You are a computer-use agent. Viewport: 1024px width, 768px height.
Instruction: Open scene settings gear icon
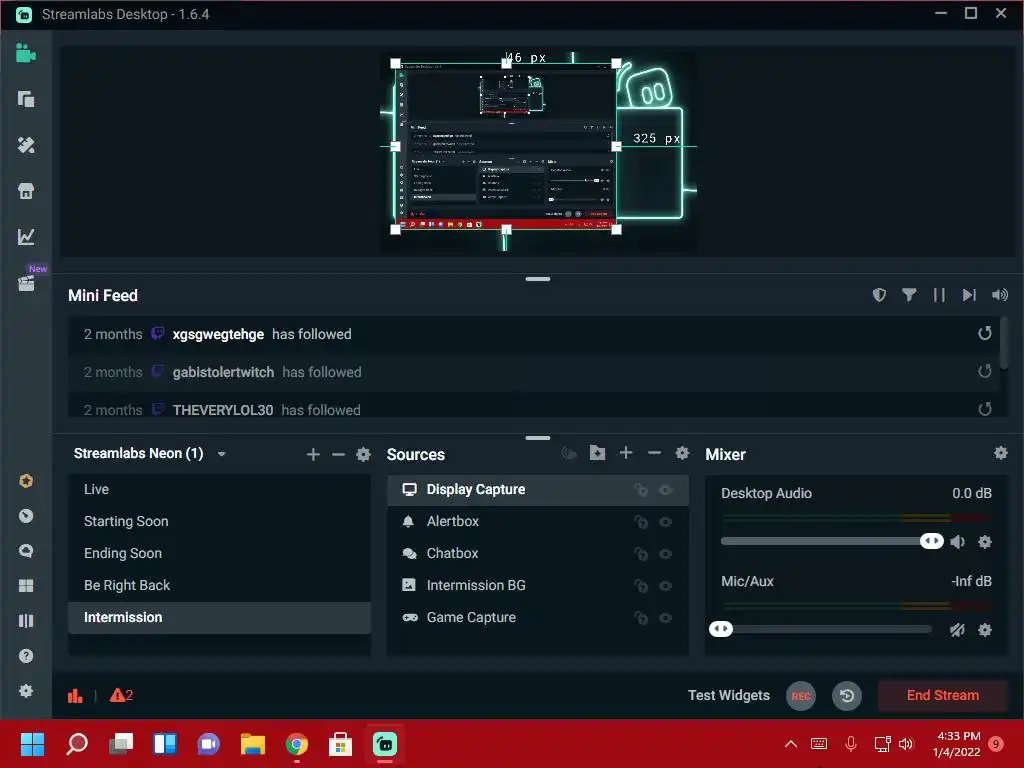coord(364,455)
